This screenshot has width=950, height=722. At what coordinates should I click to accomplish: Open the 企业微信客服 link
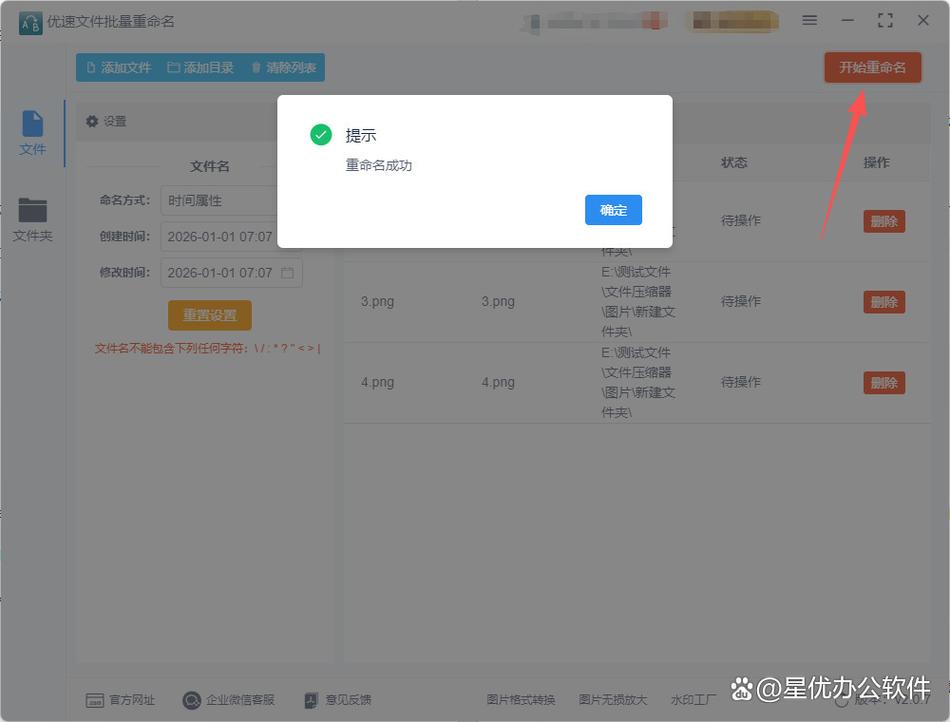pos(228,700)
